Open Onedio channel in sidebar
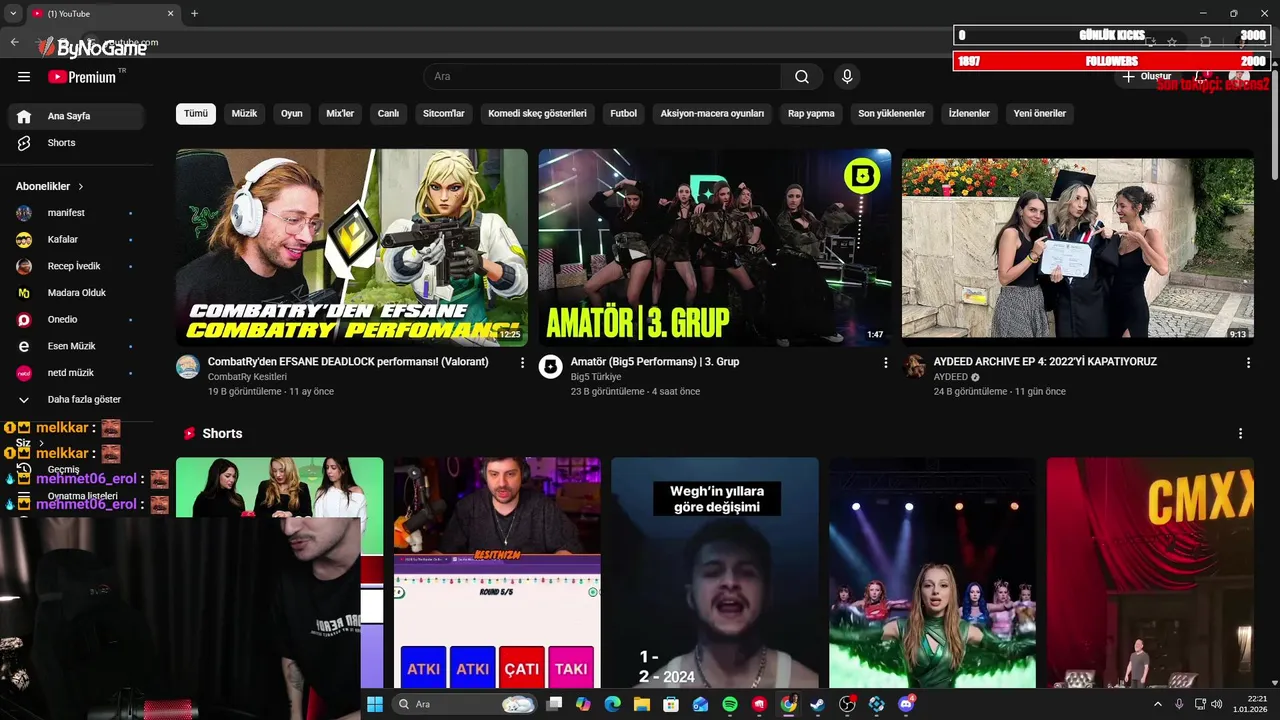The height and width of the screenshot is (720, 1280). [75, 320]
